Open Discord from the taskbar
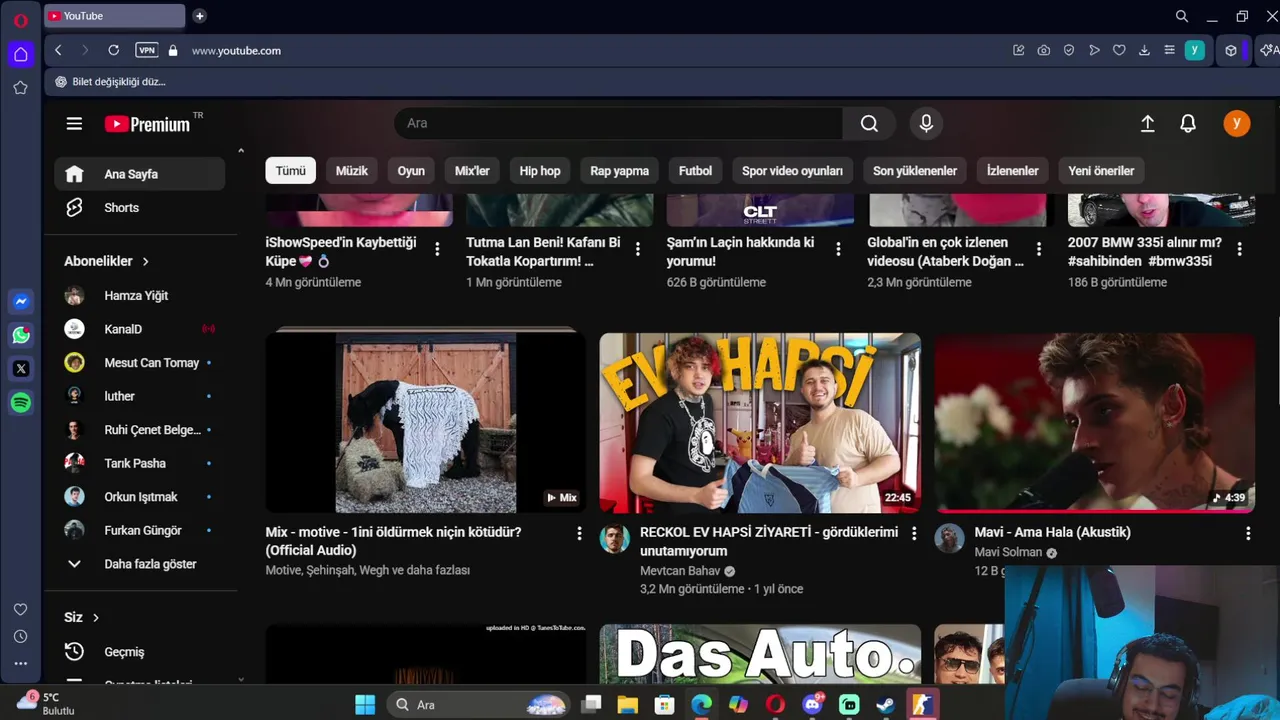This screenshot has width=1280, height=720. [812, 705]
